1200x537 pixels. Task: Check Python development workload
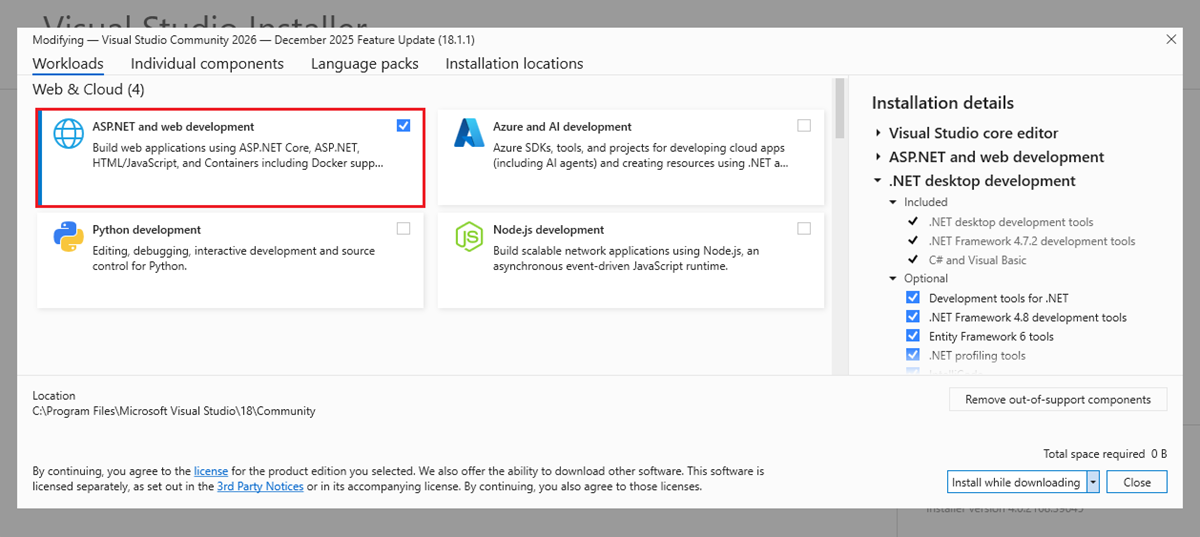(x=403, y=229)
